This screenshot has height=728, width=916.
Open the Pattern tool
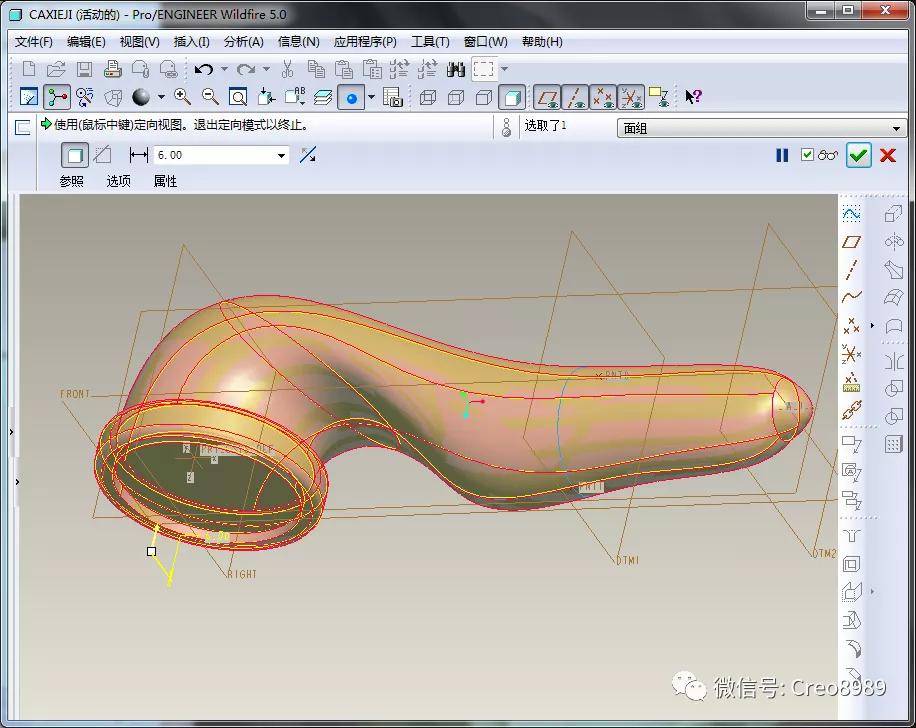(x=894, y=445)
